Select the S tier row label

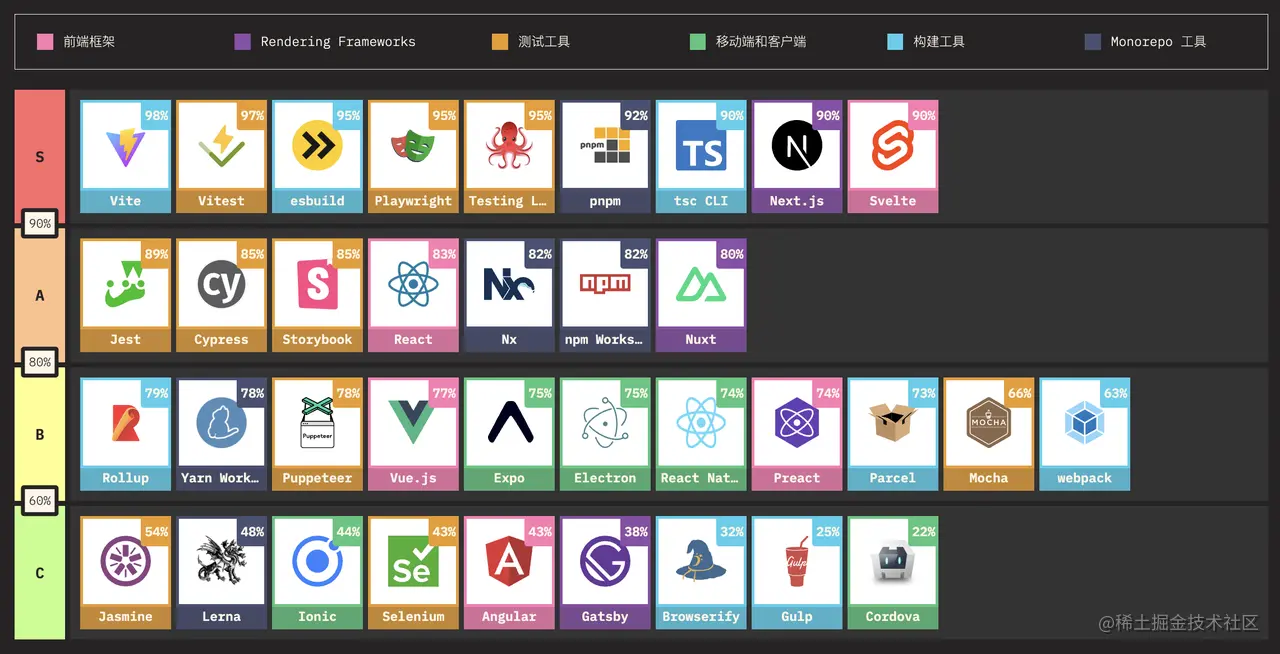click(x=40, y=156)
